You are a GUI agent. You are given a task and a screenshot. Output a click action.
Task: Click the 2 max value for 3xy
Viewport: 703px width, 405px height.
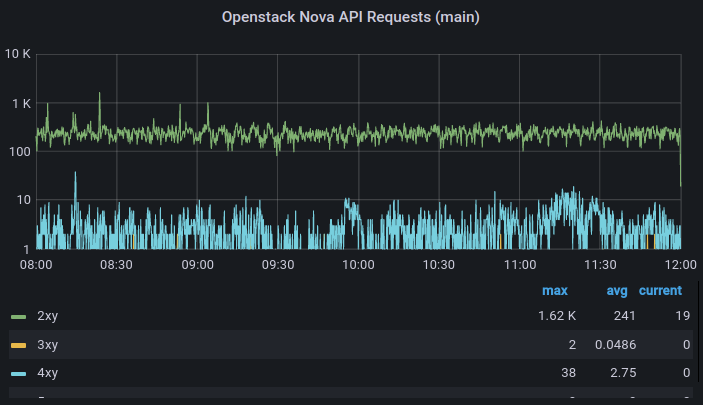(572, 344)
